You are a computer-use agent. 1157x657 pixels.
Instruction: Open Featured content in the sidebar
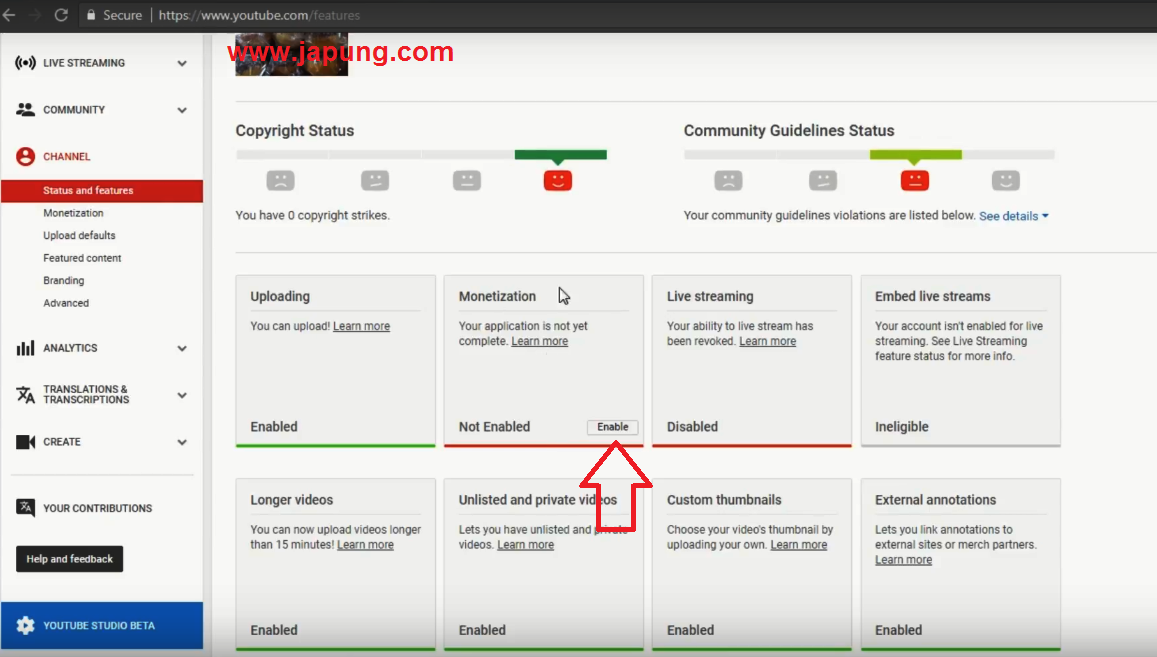click(x=82, y=258)
